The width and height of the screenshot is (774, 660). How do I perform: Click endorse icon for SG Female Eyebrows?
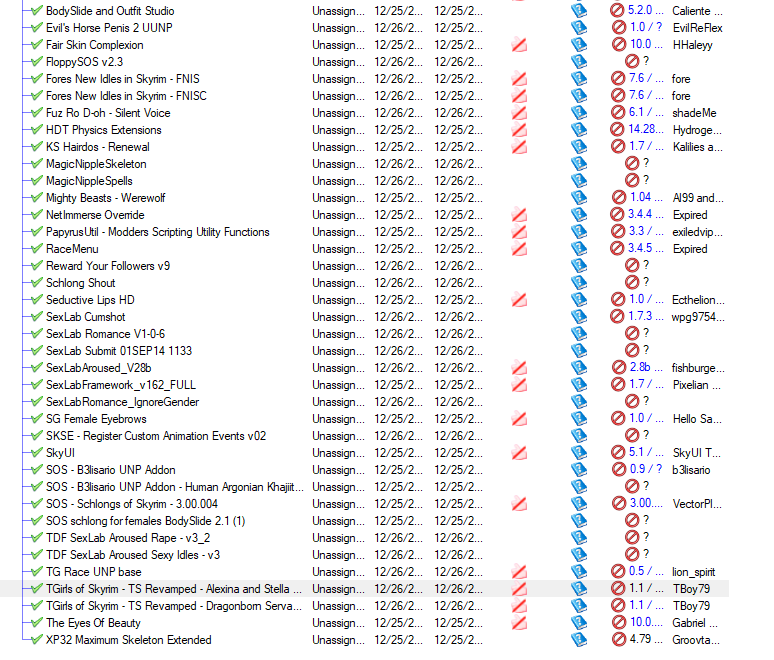click(519, 419)
